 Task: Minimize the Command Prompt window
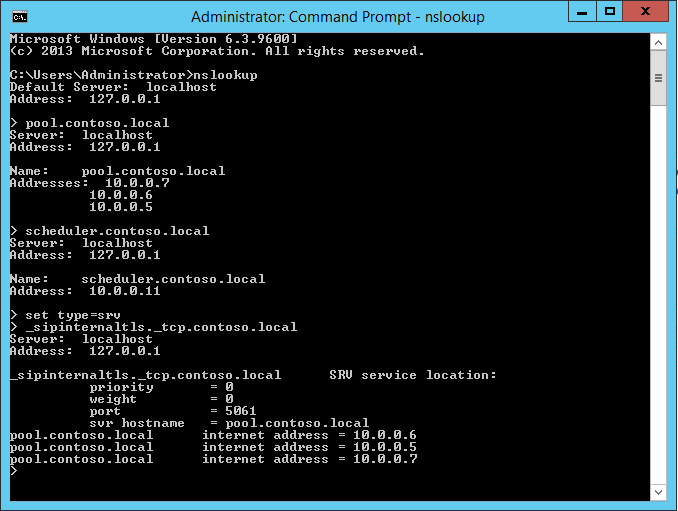pyautogui.click(x=582, y=11)
